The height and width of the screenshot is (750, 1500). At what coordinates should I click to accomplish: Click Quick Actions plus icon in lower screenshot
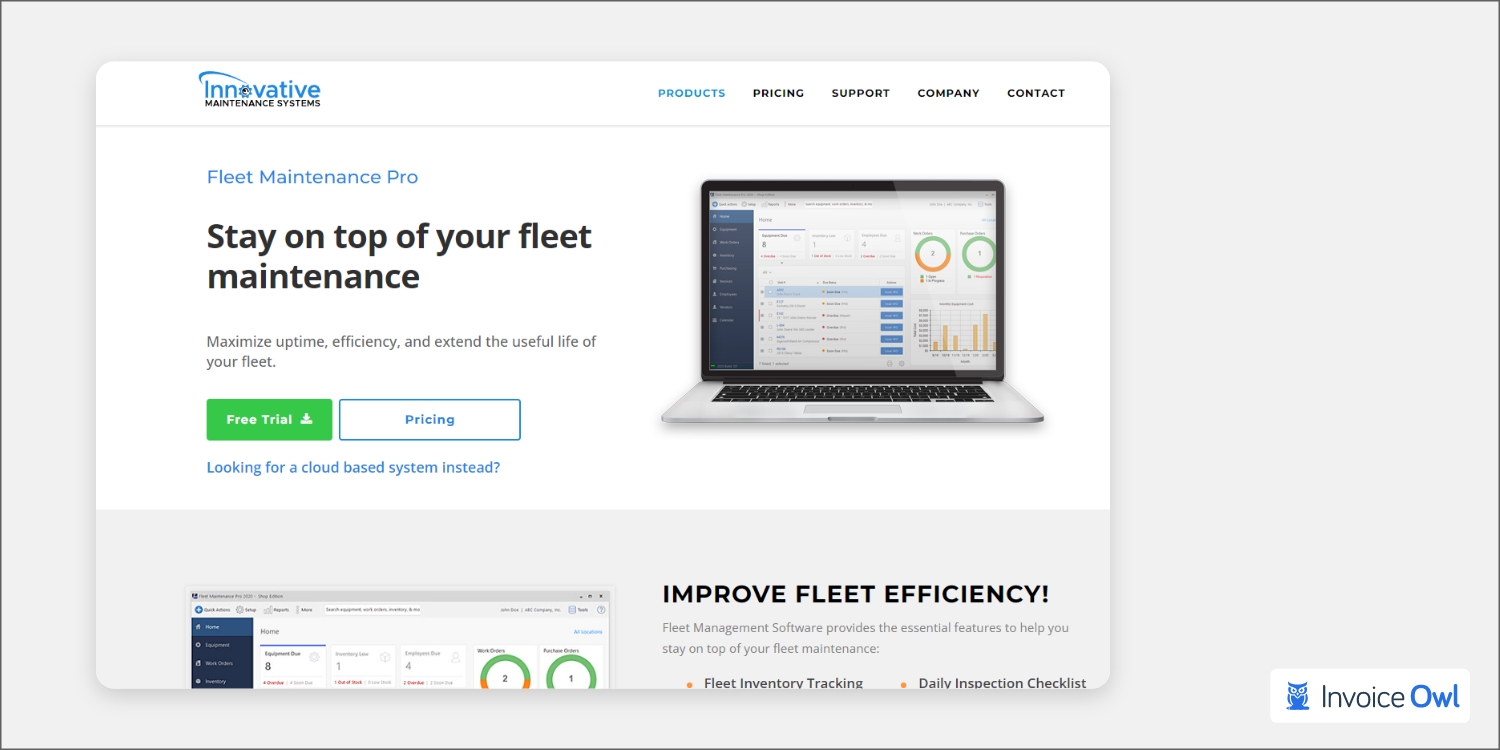(x=199, y=609)
